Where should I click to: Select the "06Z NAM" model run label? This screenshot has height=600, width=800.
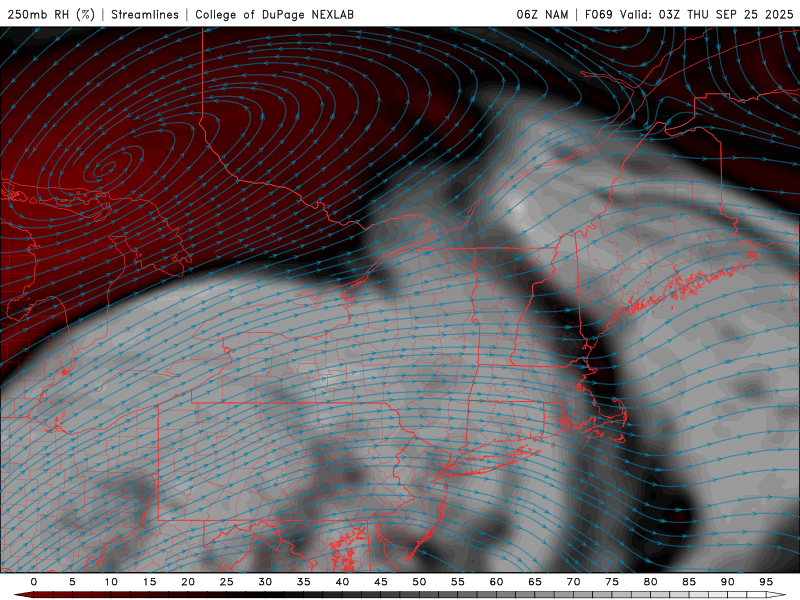[542, 15]
